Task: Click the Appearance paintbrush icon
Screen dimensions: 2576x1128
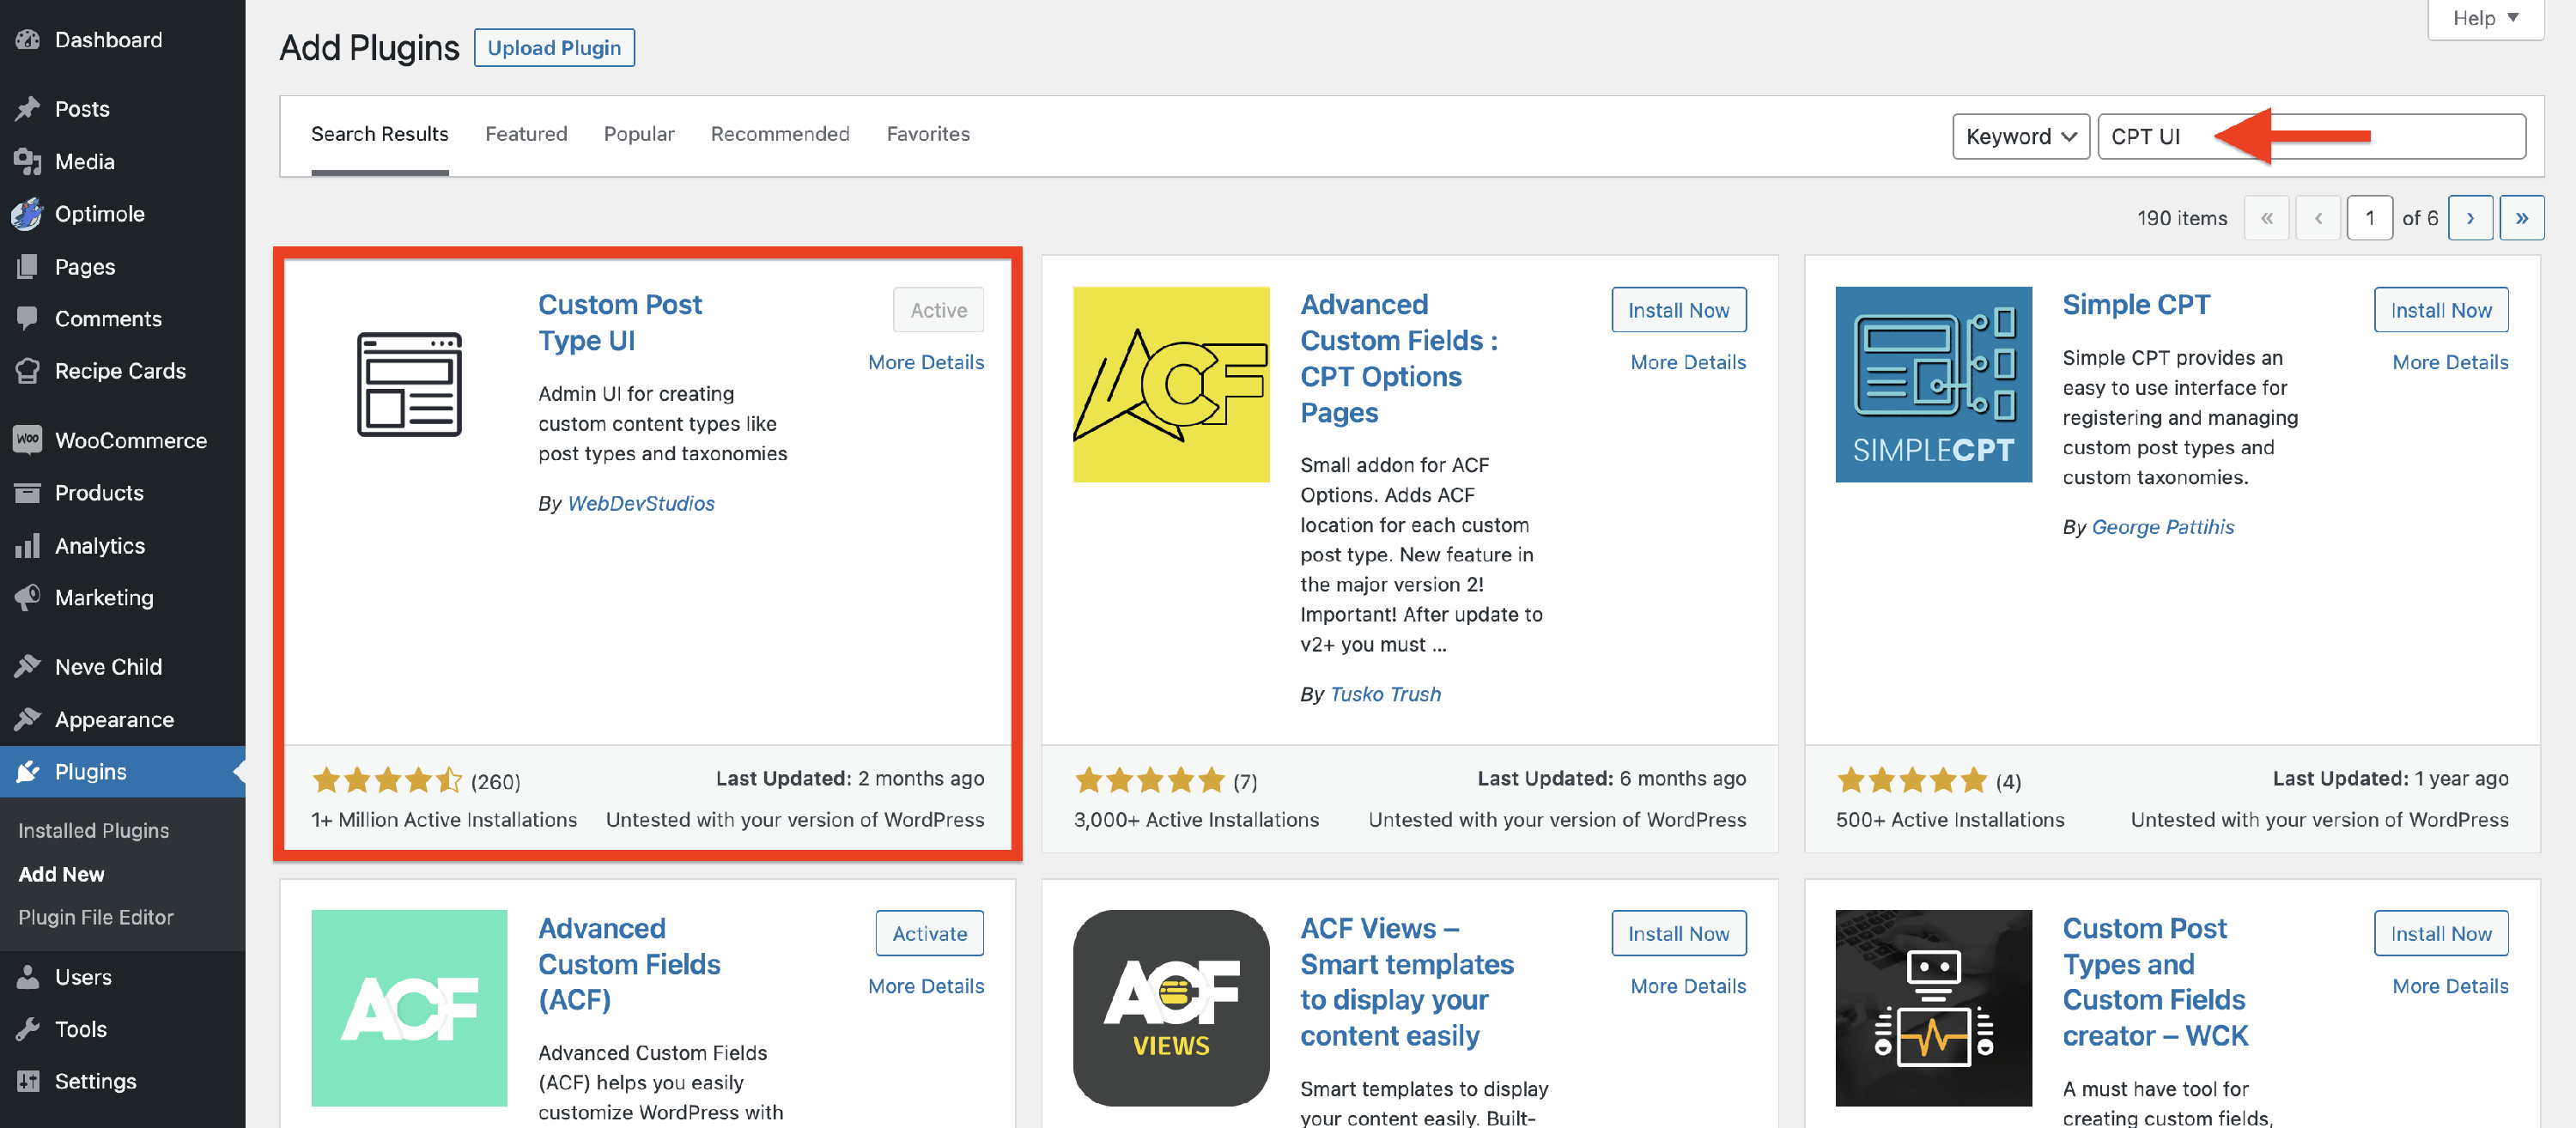Action: point(28,720)
